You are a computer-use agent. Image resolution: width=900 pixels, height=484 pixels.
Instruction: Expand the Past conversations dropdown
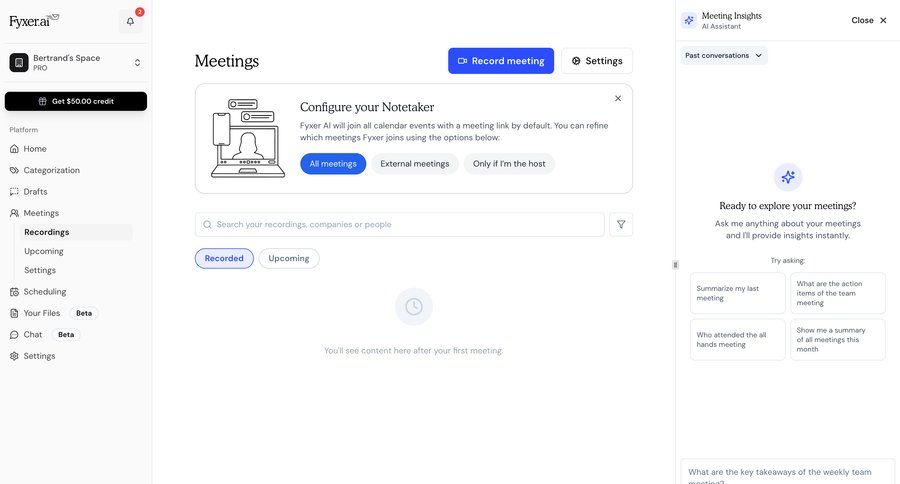pyautogui.click(x=723, y=56)
